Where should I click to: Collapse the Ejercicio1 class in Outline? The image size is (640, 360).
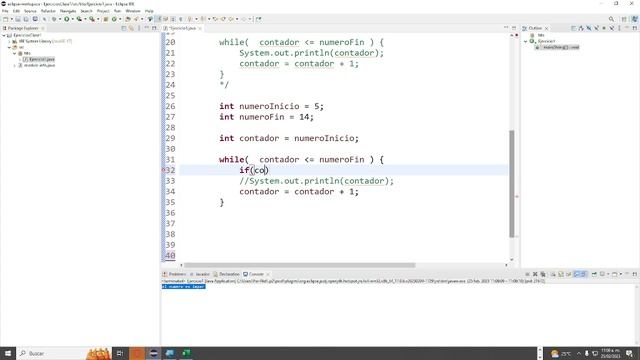pyautogui.click(x=526, y=41)
